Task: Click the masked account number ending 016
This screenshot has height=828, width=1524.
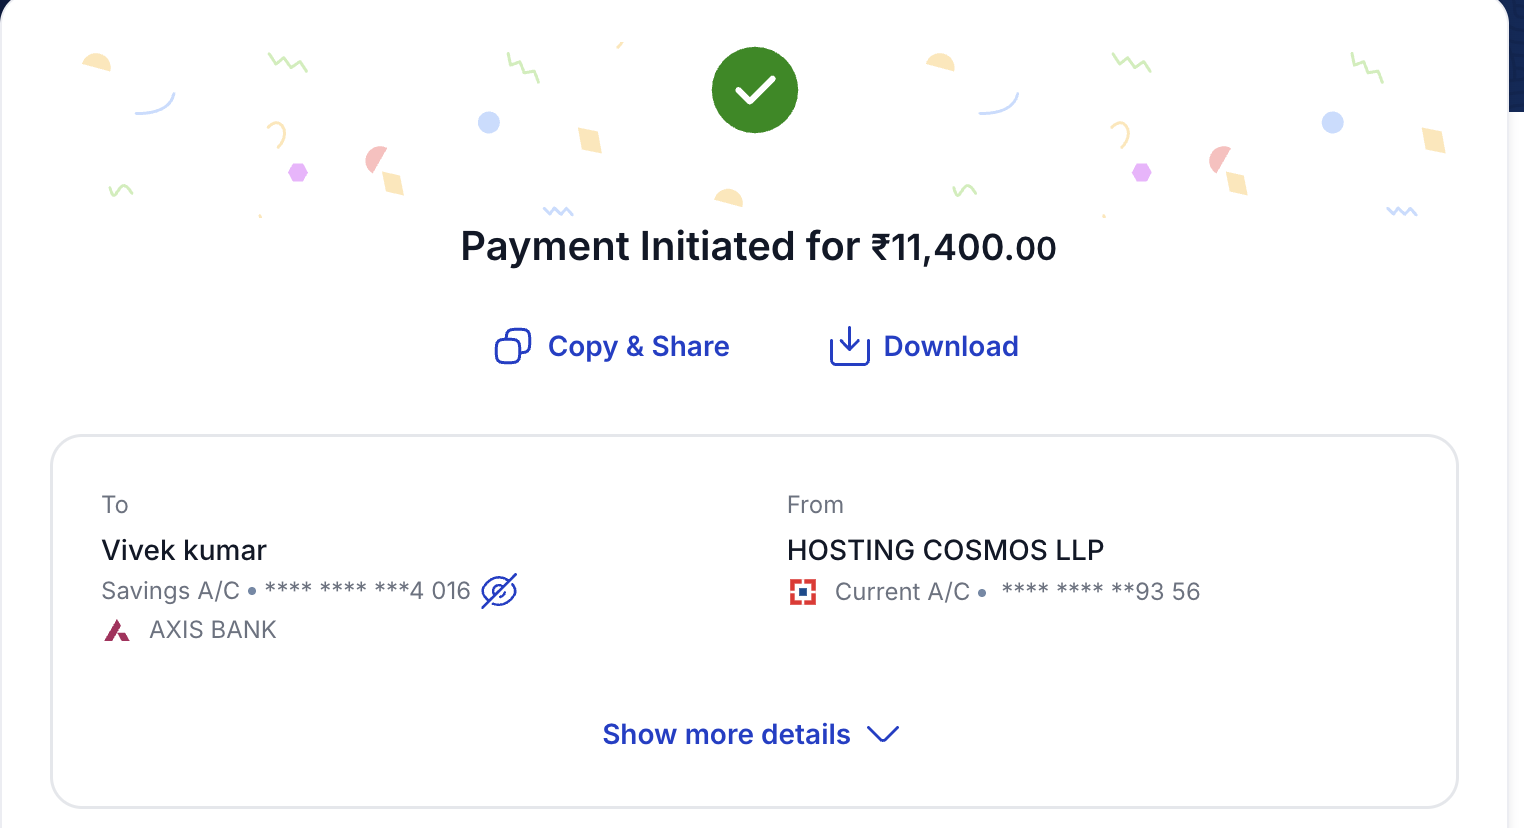Action: [x=367, y=591]
